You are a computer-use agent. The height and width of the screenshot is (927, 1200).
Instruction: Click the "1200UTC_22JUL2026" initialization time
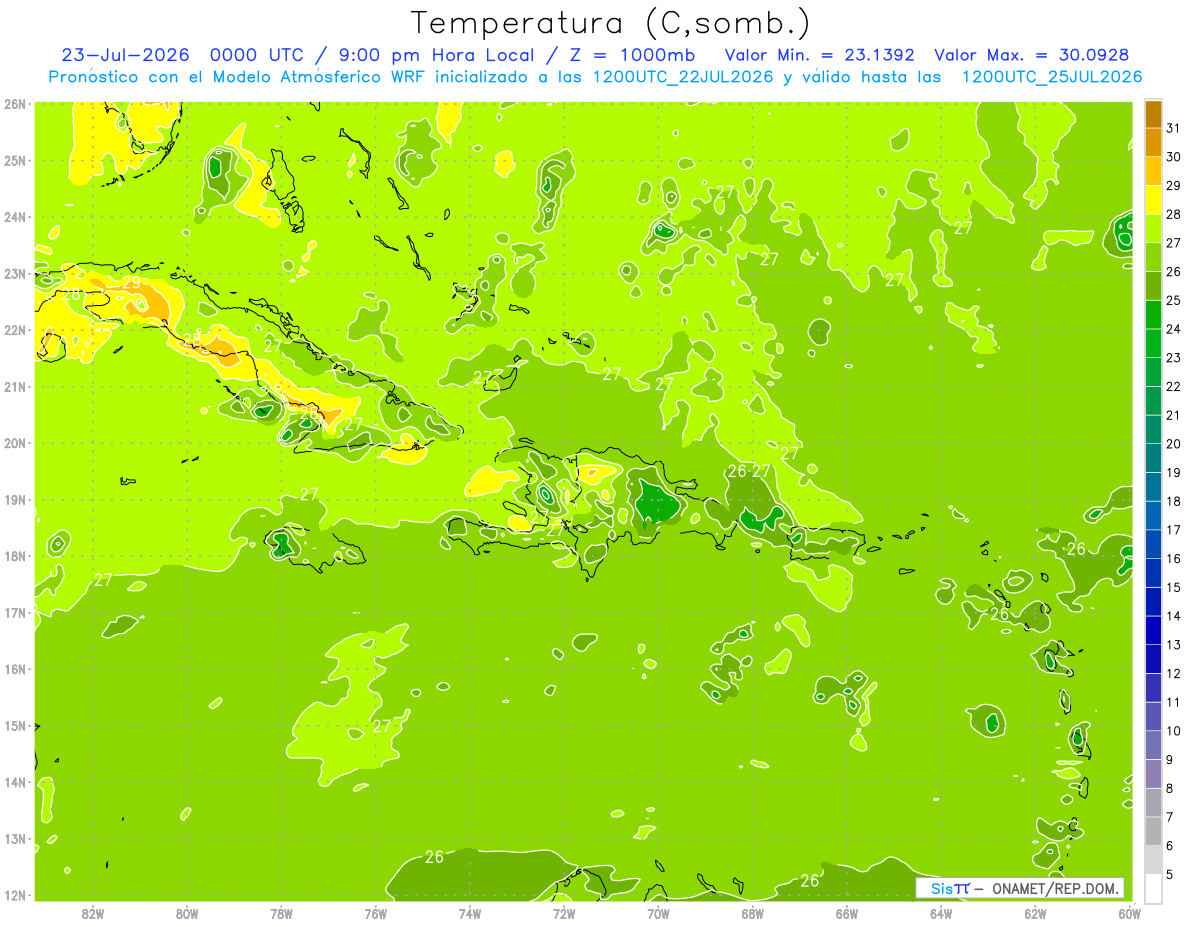tap(683, 77)
